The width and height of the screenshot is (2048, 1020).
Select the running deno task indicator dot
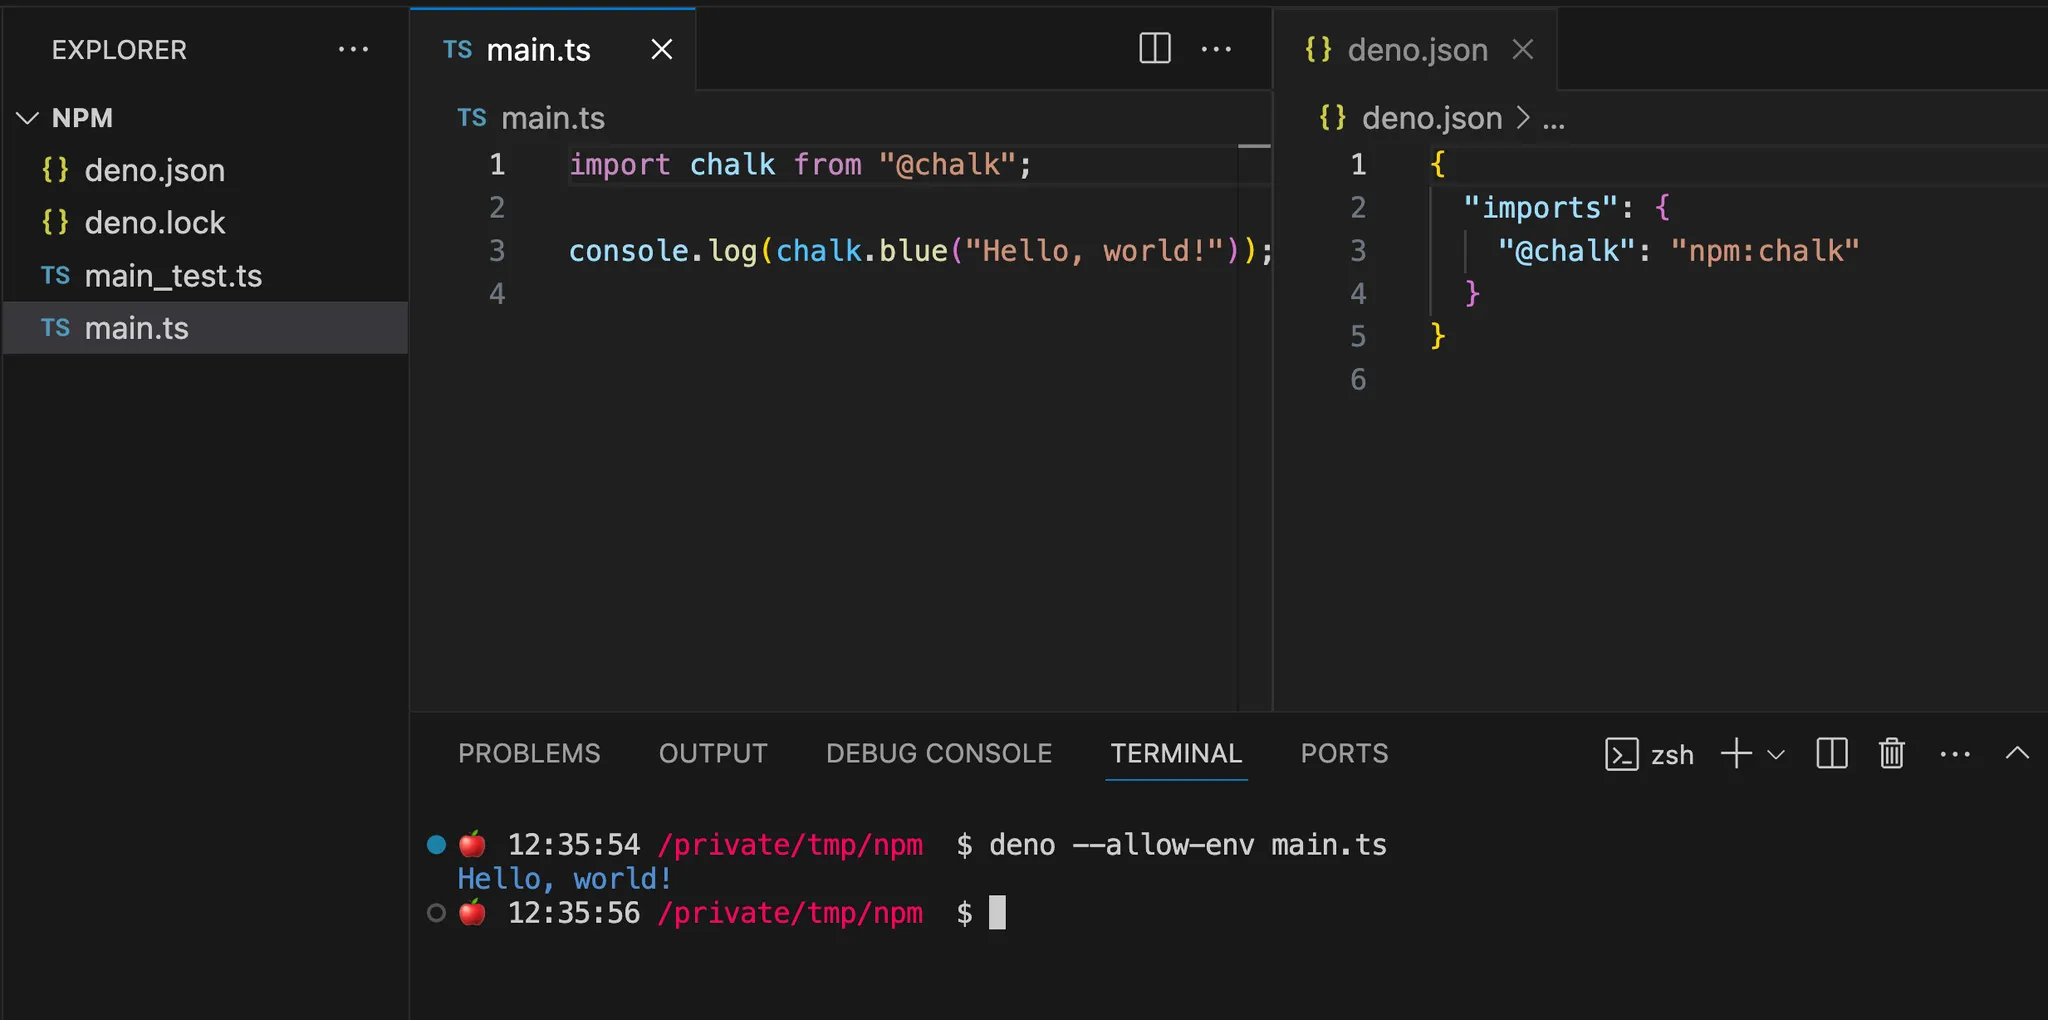coord(436,844)
